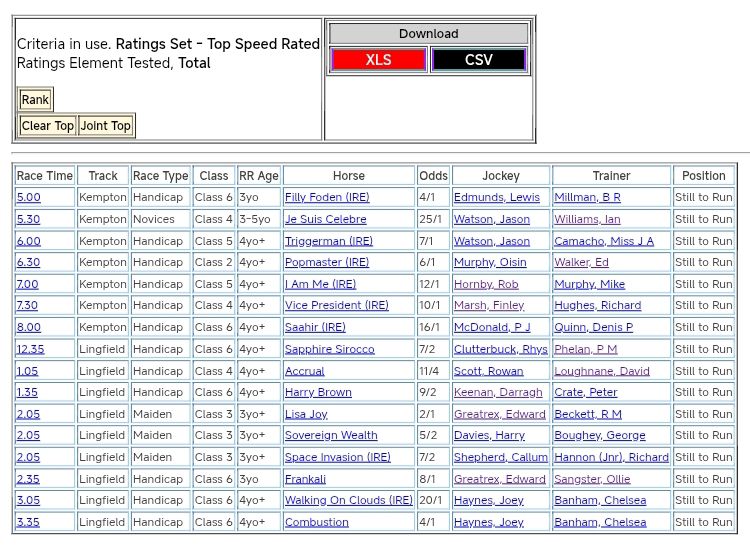Download ratings as XLS file
Viewport: 750px width, 553px height.
(x=378, y=60)
